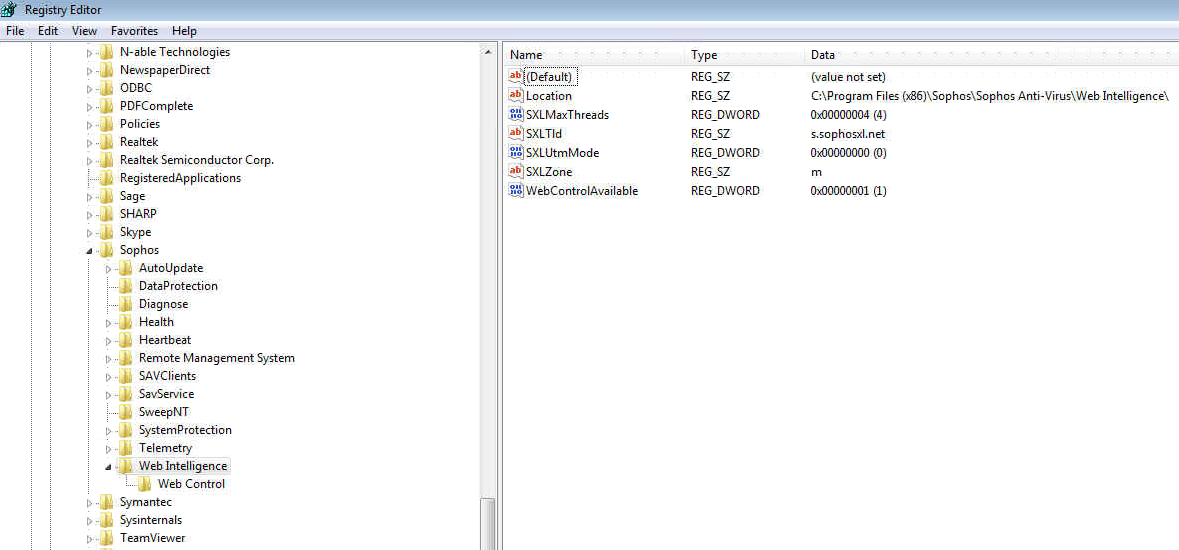Sort values by the Data column header
This screenshot has width=1179, height=550.
click(992, 55)
